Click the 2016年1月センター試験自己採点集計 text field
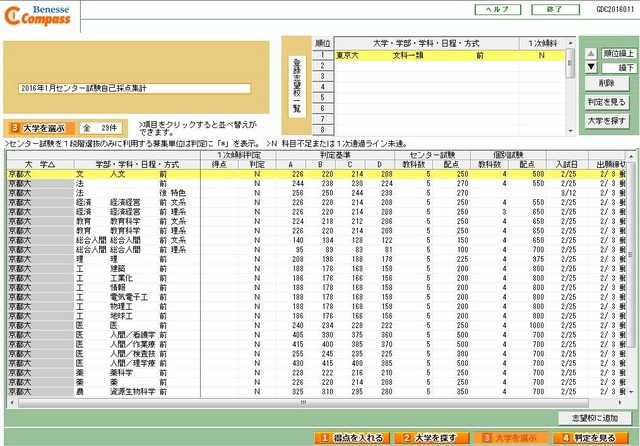This screenshot has width=640, height=446. (134, 89)
